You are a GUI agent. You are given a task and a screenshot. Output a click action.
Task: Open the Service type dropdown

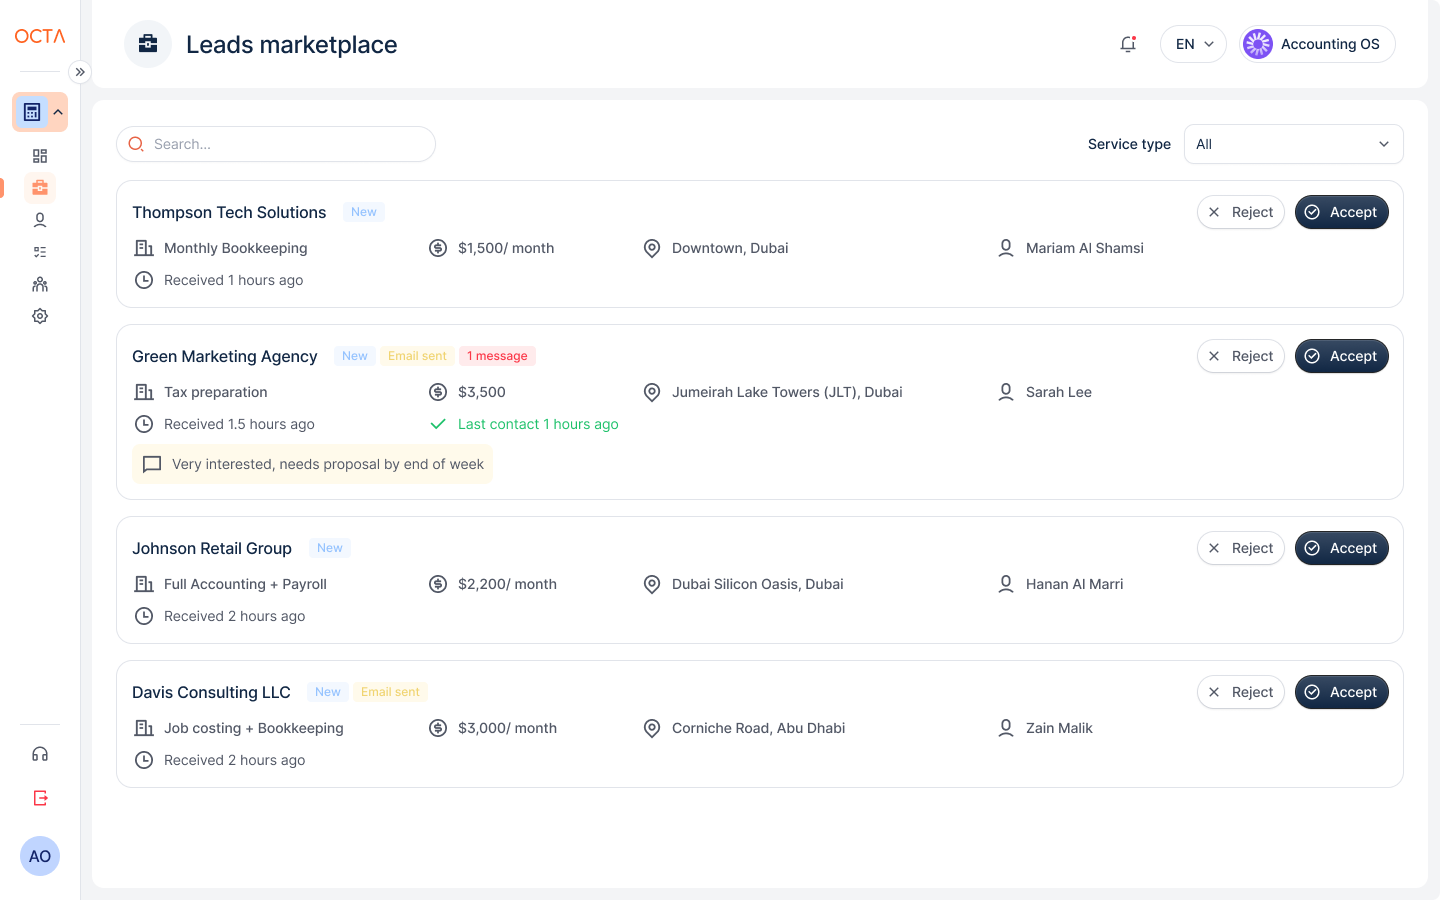(1294, 144)
